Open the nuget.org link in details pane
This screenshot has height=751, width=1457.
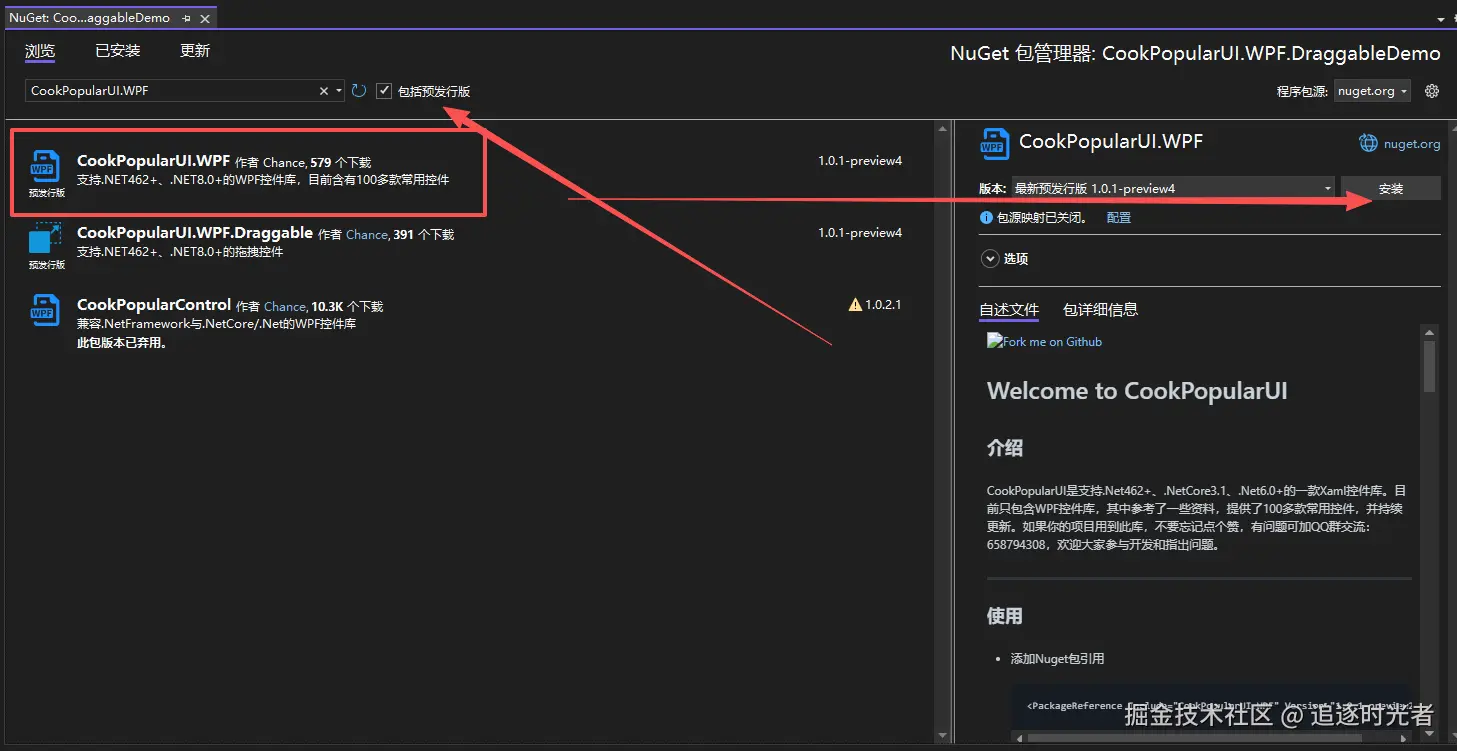1412,144
